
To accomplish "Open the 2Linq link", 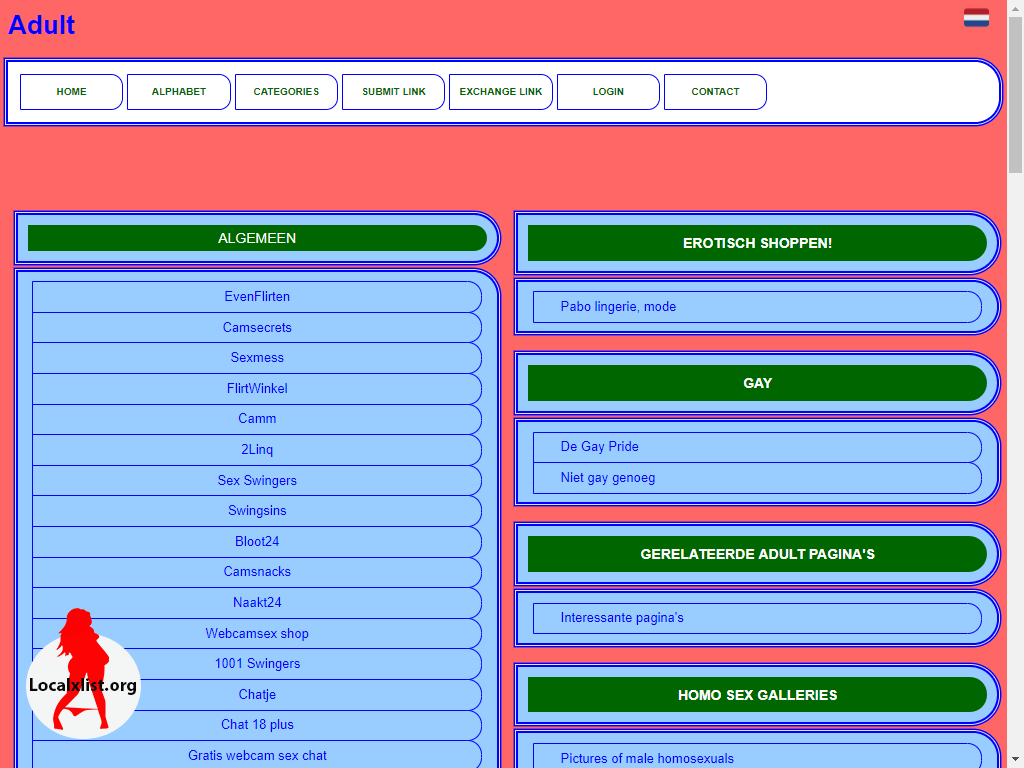I will click(257, 449).
